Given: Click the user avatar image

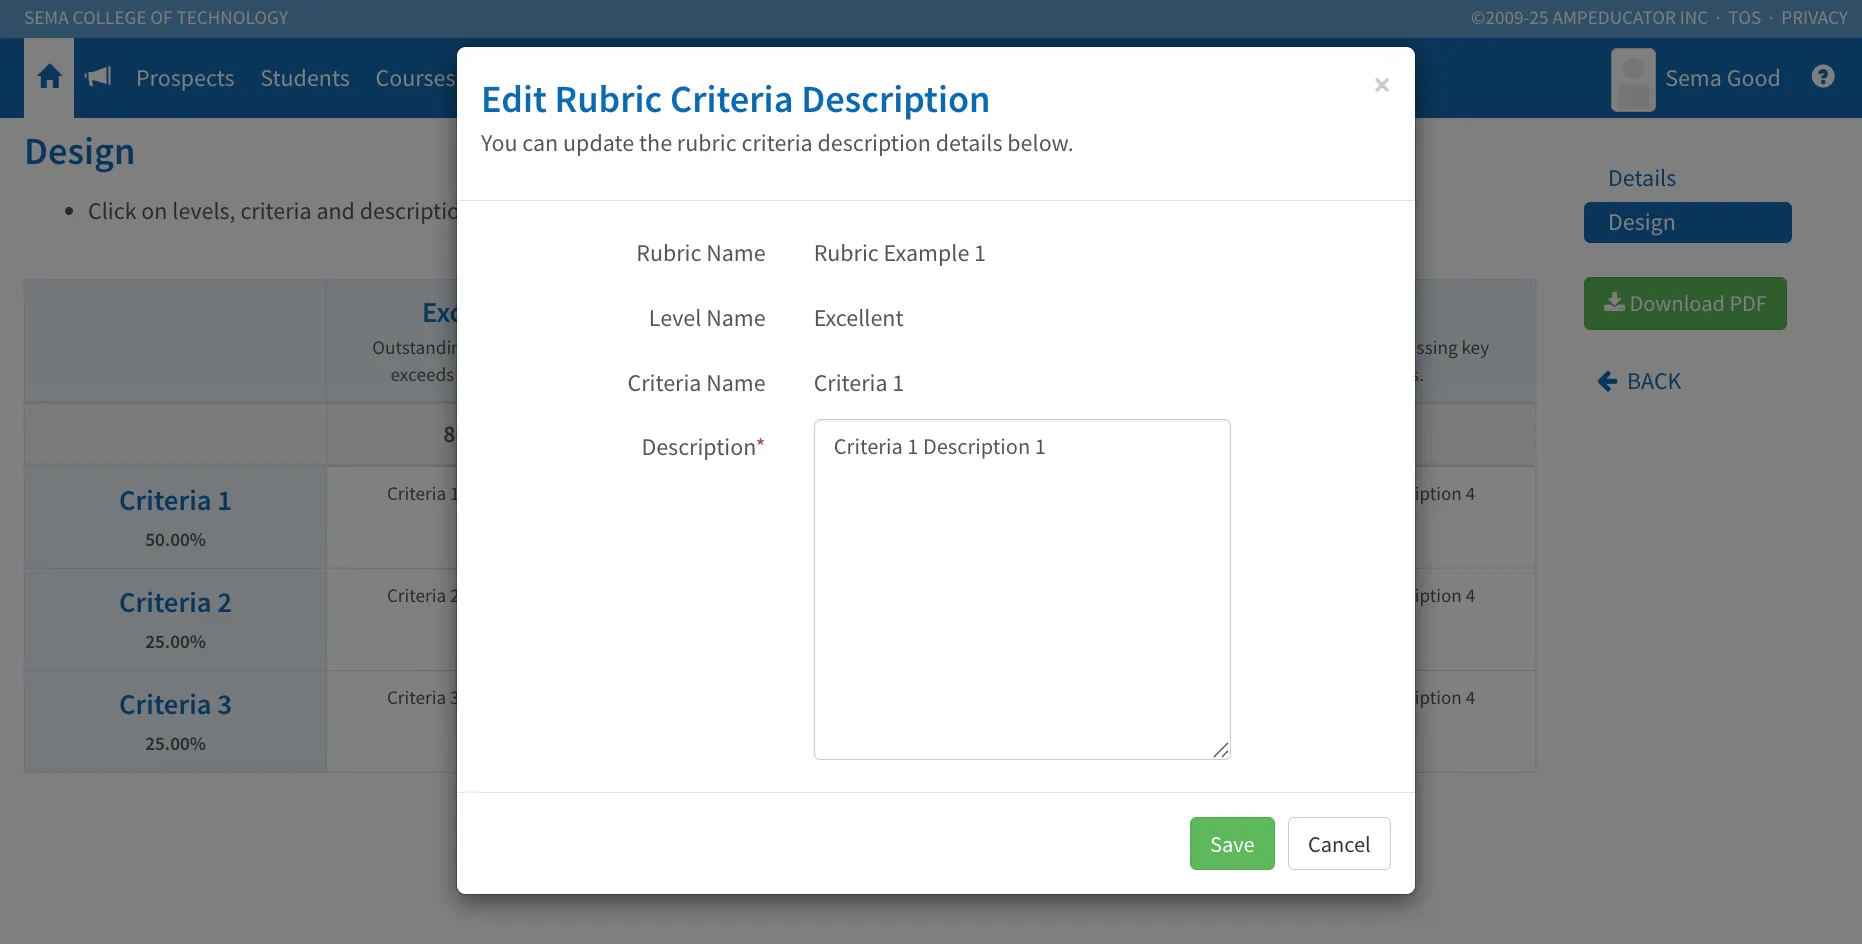Looking at the screenshot, I should [x=1633, y=79].
